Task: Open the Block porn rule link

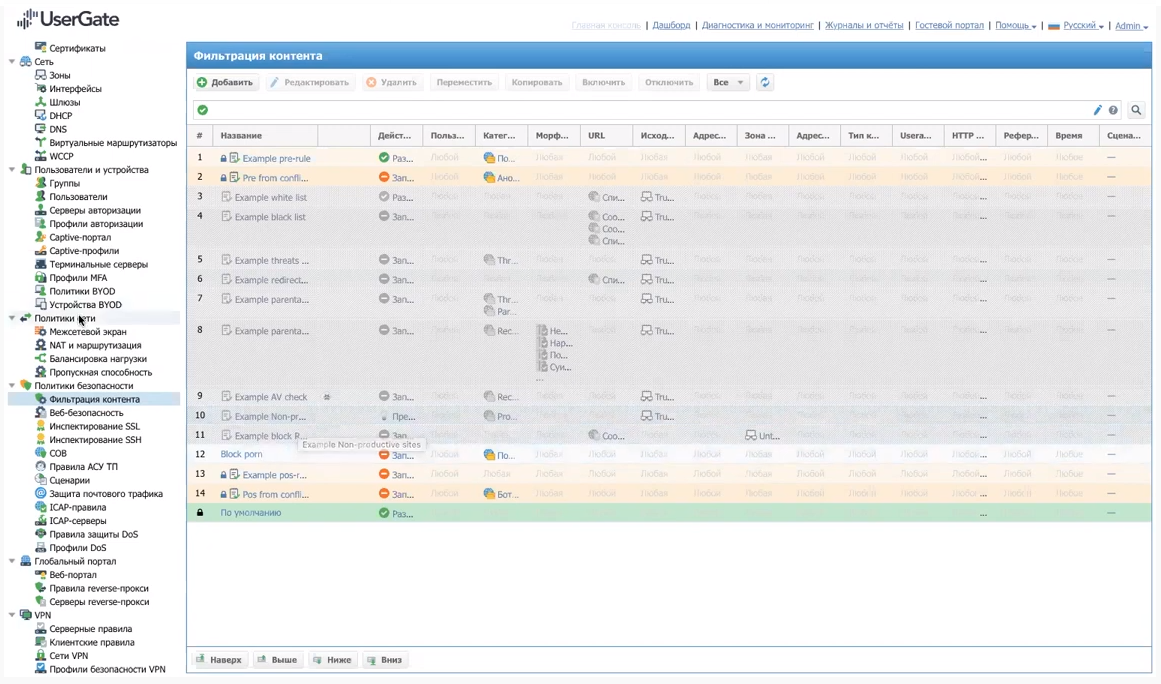Action: tap(241, 455)
